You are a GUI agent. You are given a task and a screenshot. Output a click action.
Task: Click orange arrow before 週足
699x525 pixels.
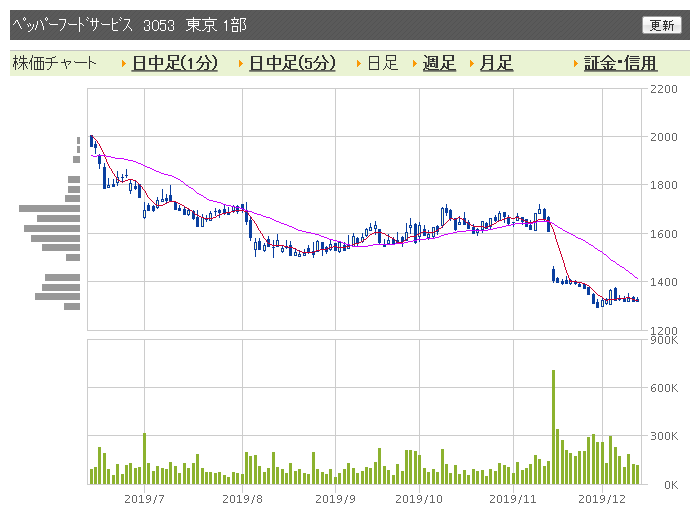point(415,64)
